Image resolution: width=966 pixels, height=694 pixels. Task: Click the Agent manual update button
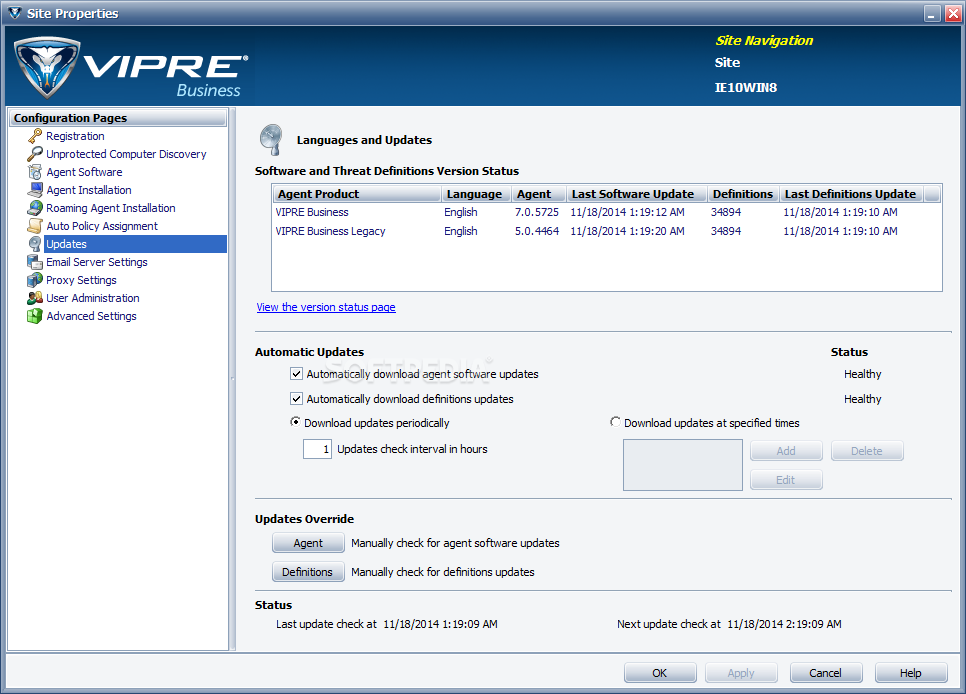point(308,543)
